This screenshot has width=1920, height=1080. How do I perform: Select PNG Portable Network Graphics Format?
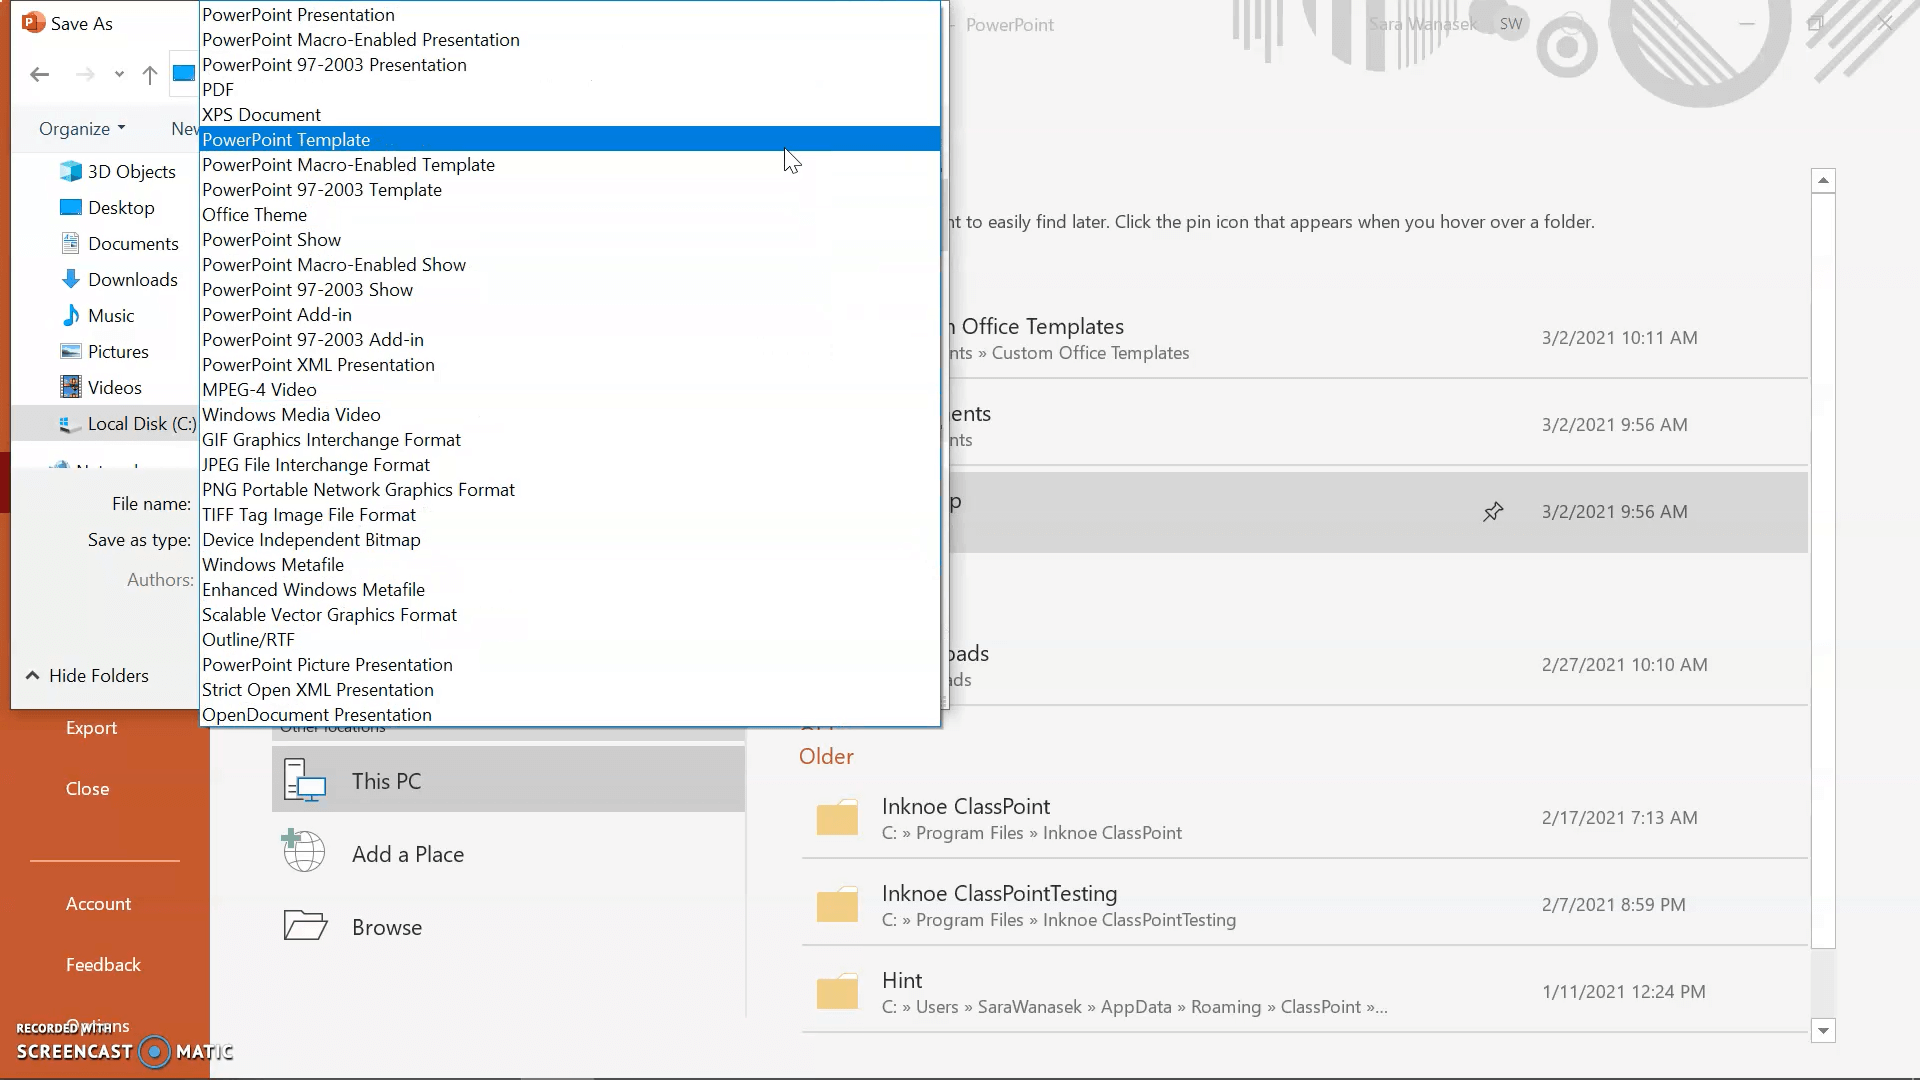click(357, 489)
